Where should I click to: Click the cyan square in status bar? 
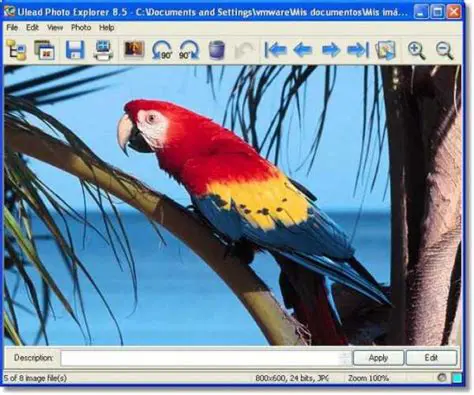[457, 378]
